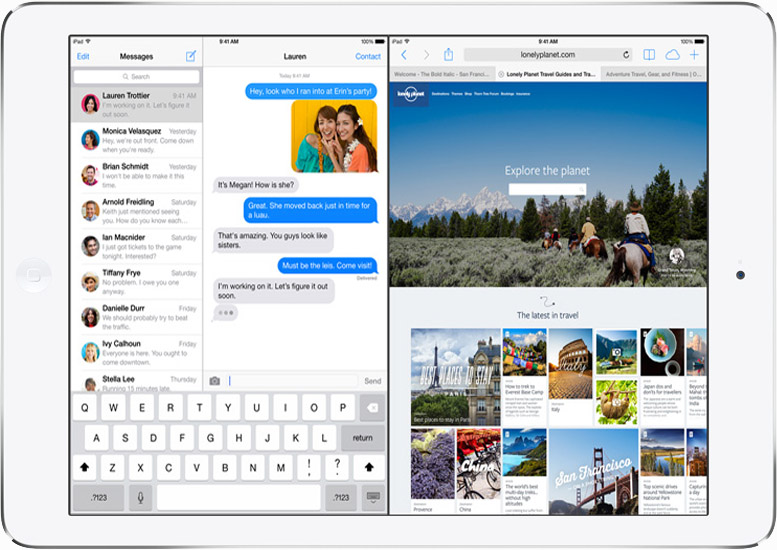Close the Lonely Planet tab
This screenshot has height=550, width=777.
501,74
